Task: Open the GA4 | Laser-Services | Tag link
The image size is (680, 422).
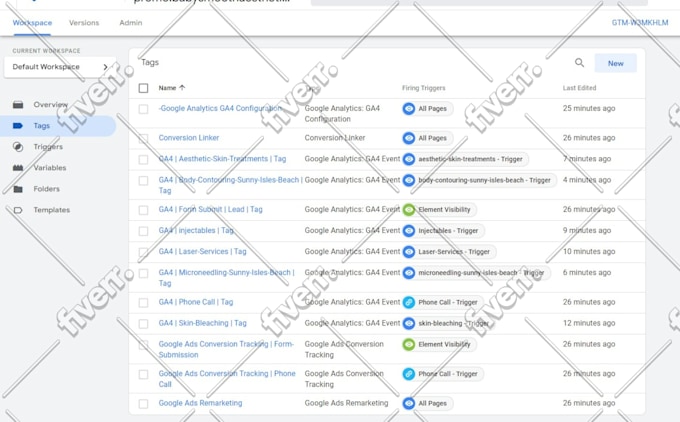Action: click(x=203, y=251)
